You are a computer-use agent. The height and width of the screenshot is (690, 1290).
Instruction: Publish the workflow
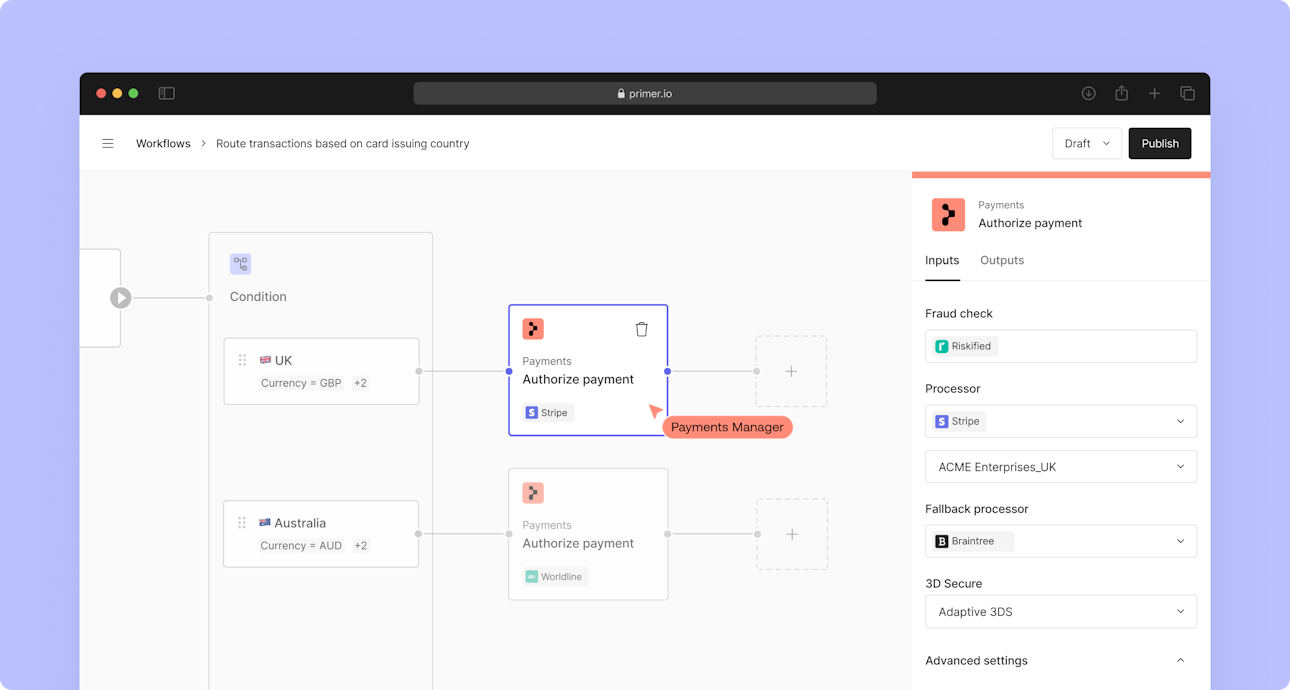1160,143
